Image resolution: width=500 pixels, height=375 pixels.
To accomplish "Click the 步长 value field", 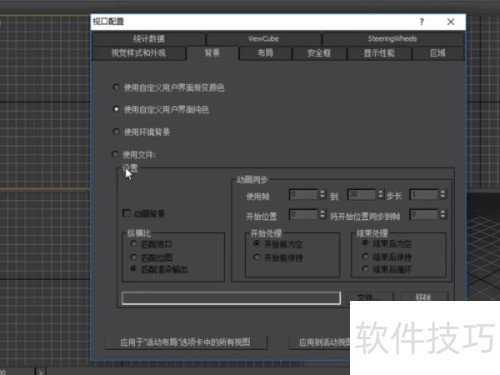I will 424,194.
